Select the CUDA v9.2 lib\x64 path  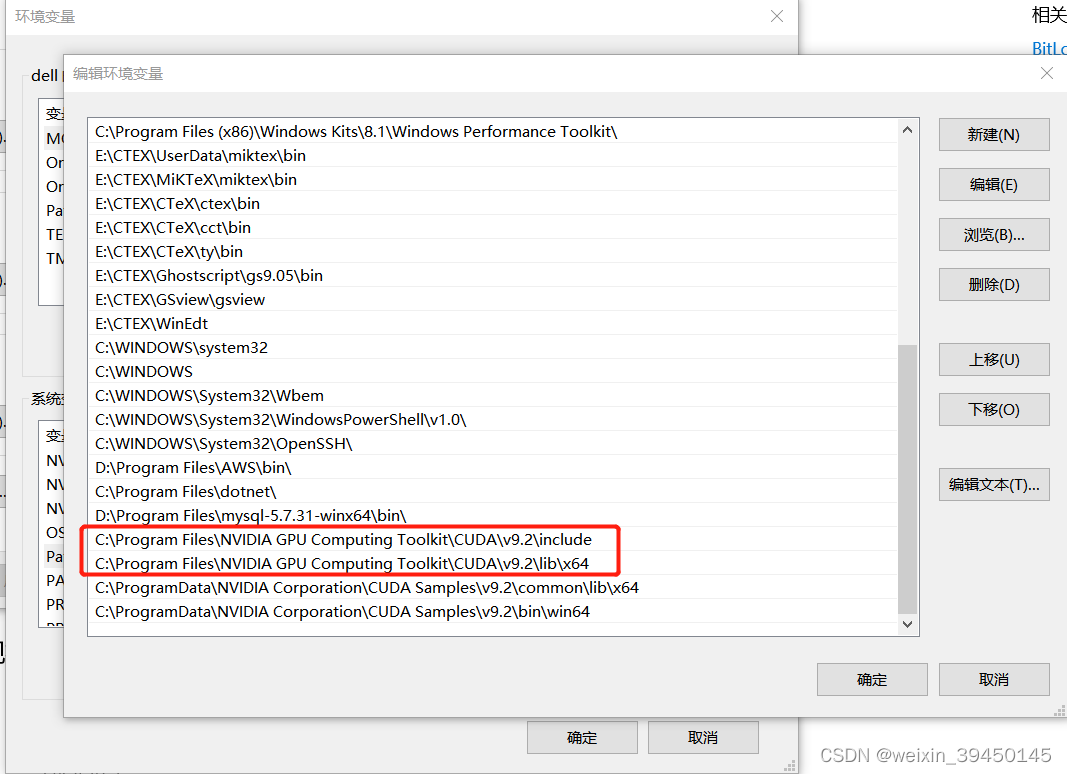tap(493, 564)
